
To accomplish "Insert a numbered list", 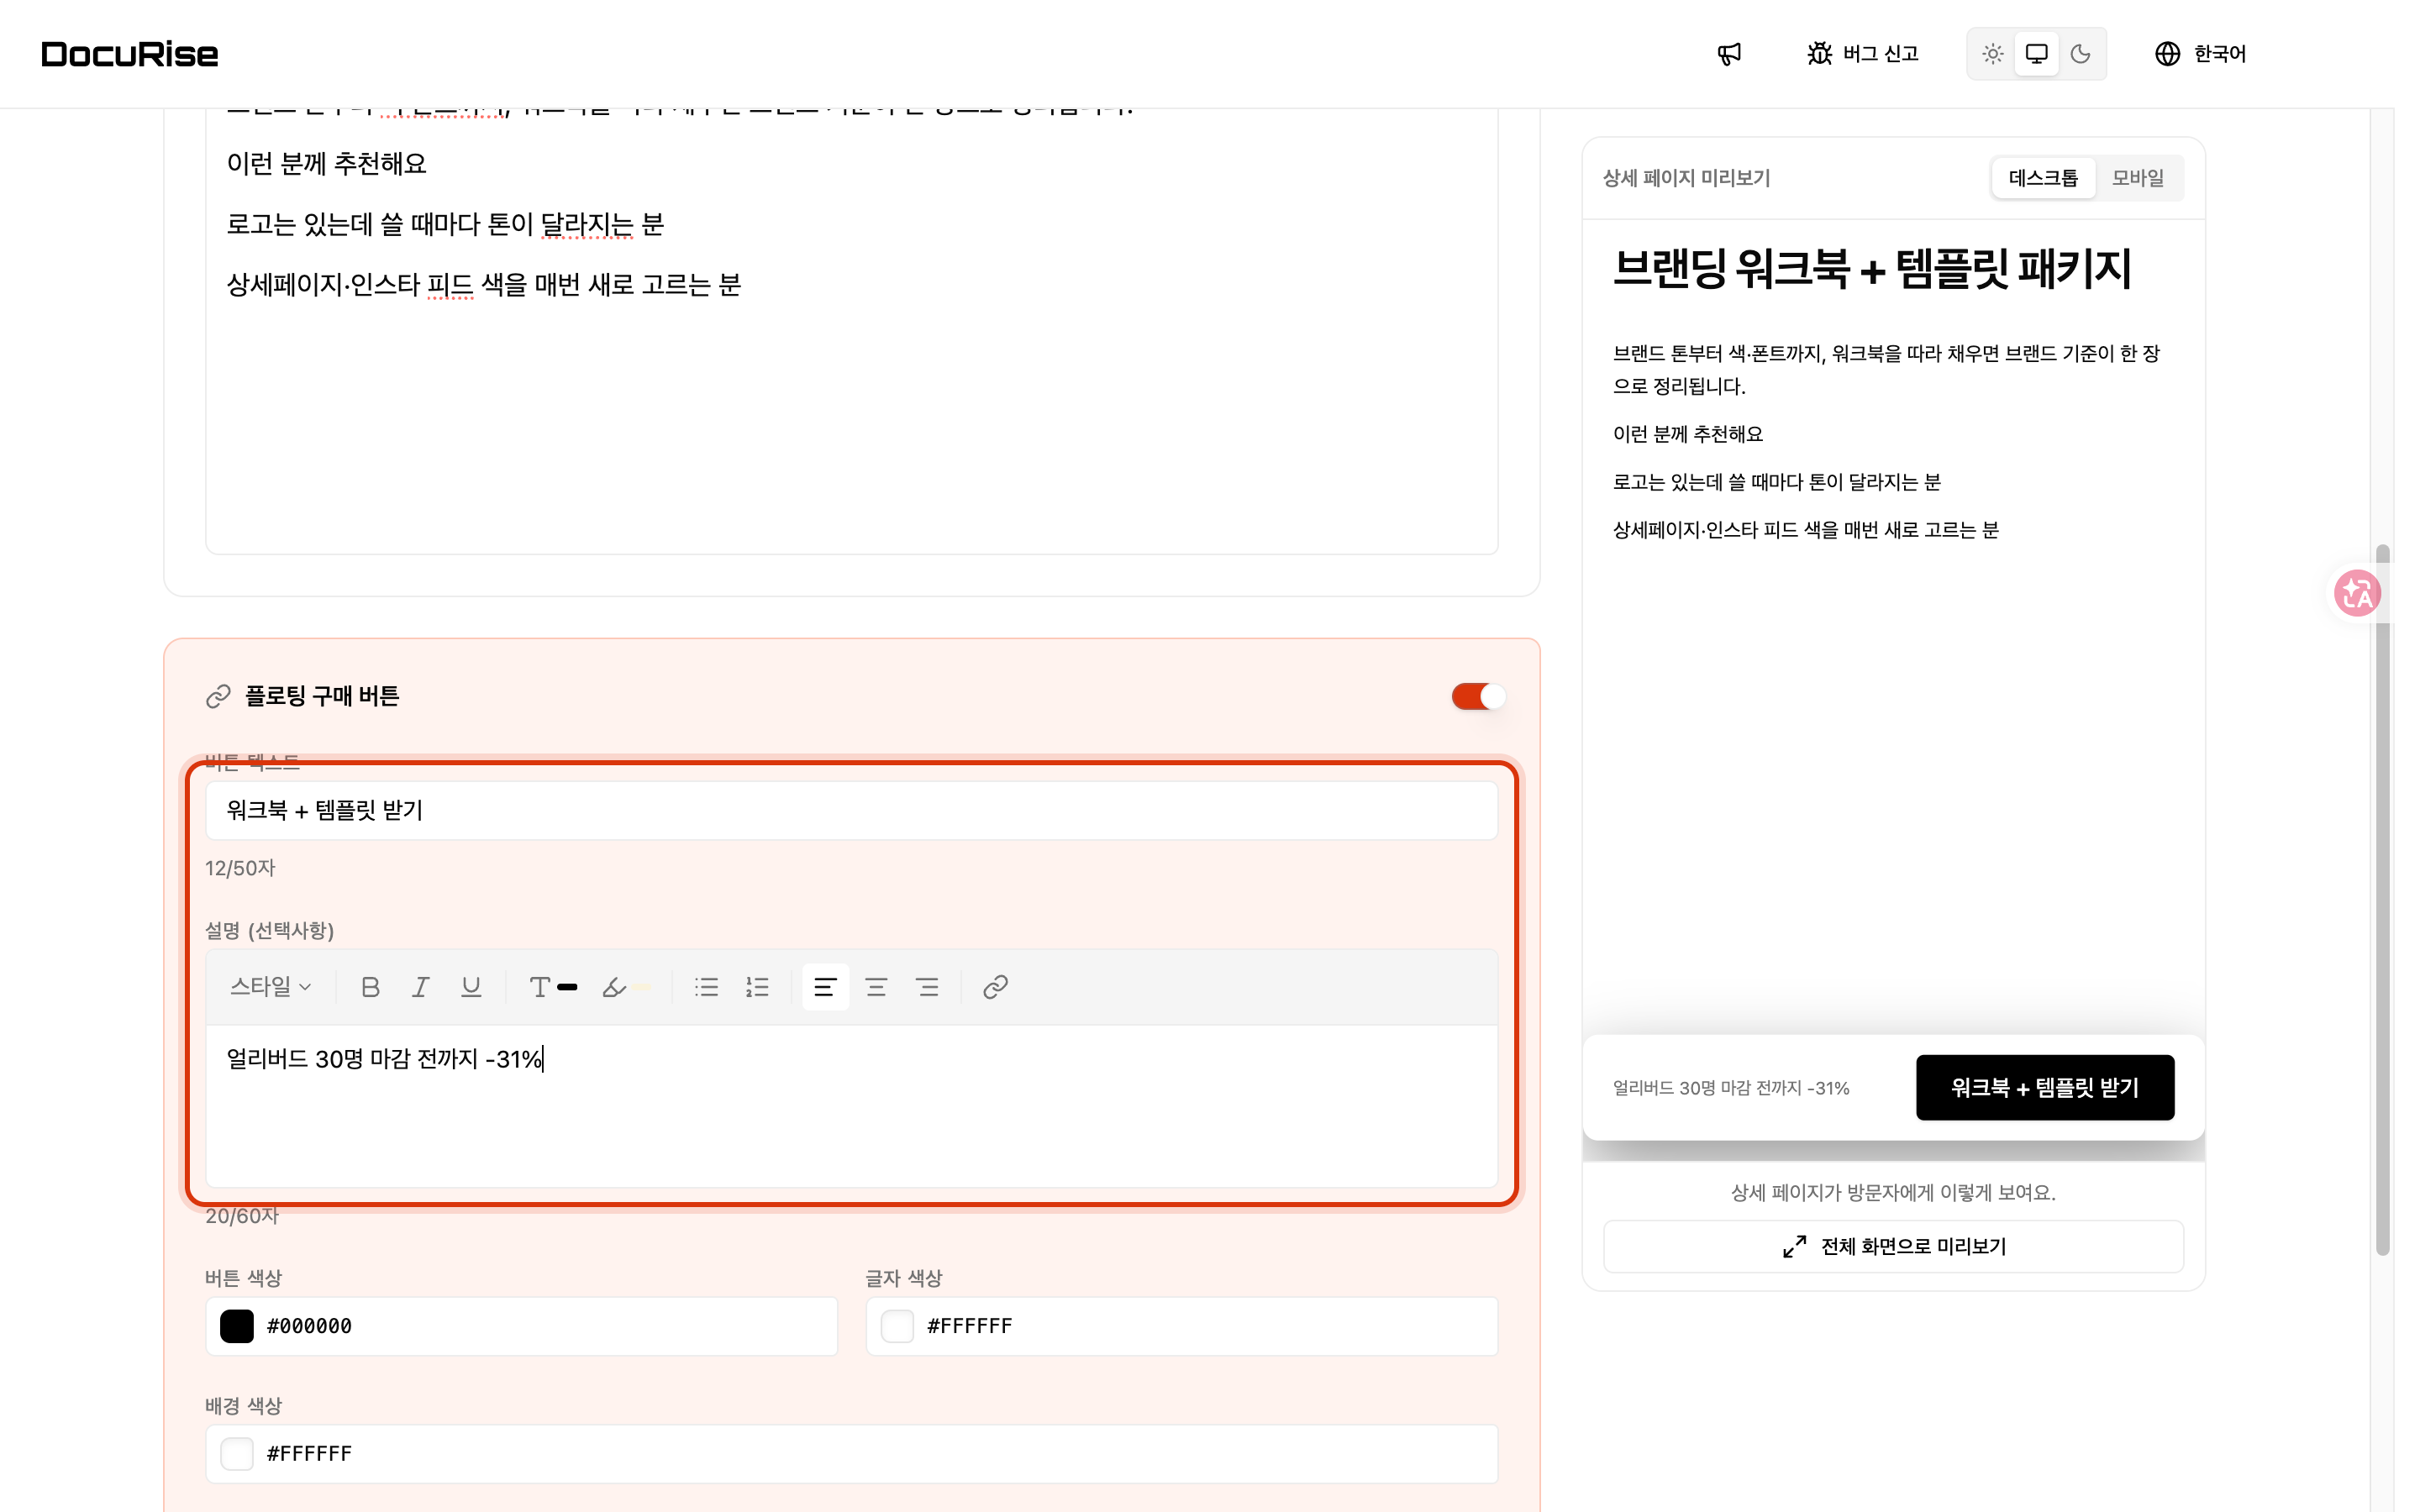I will coord(757,987).
